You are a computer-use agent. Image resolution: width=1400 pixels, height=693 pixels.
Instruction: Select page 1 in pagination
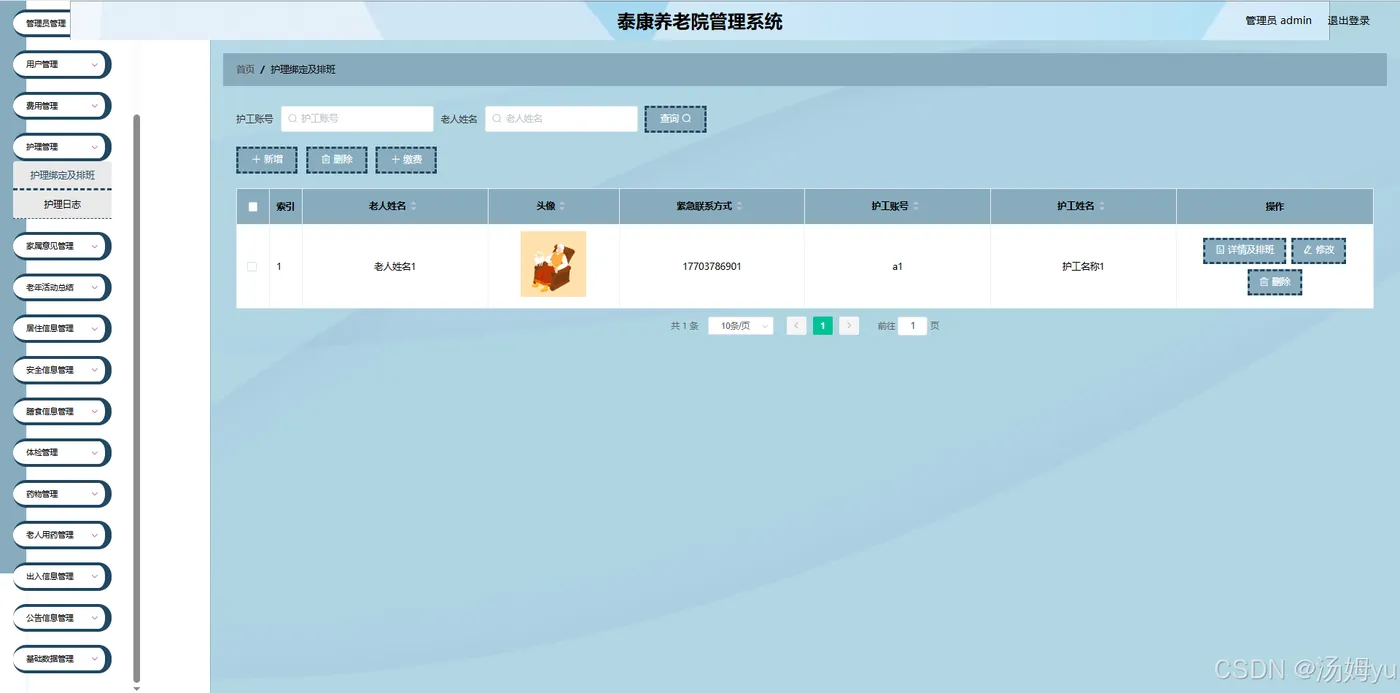pyautogui.click(x=823, y=326)
